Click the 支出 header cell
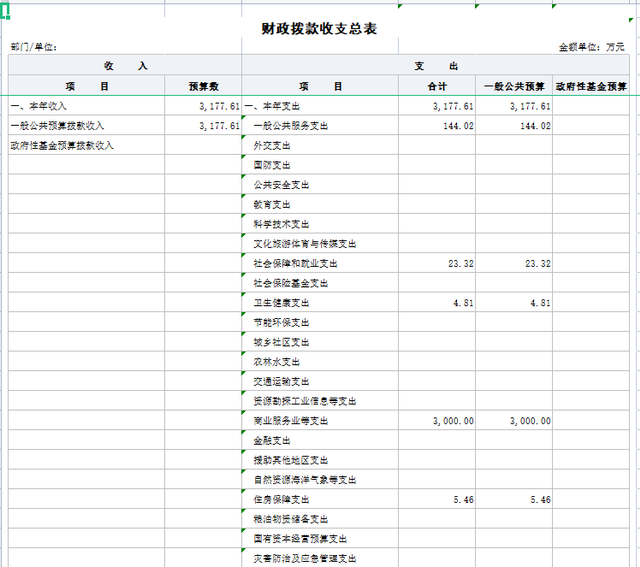Image resolution: width=640 pixels, height=567 pixels. click(x=436, y=66)
